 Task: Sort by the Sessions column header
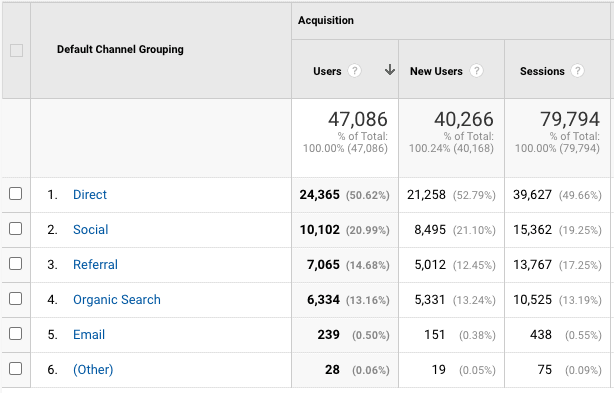click(x=542, y=71)
